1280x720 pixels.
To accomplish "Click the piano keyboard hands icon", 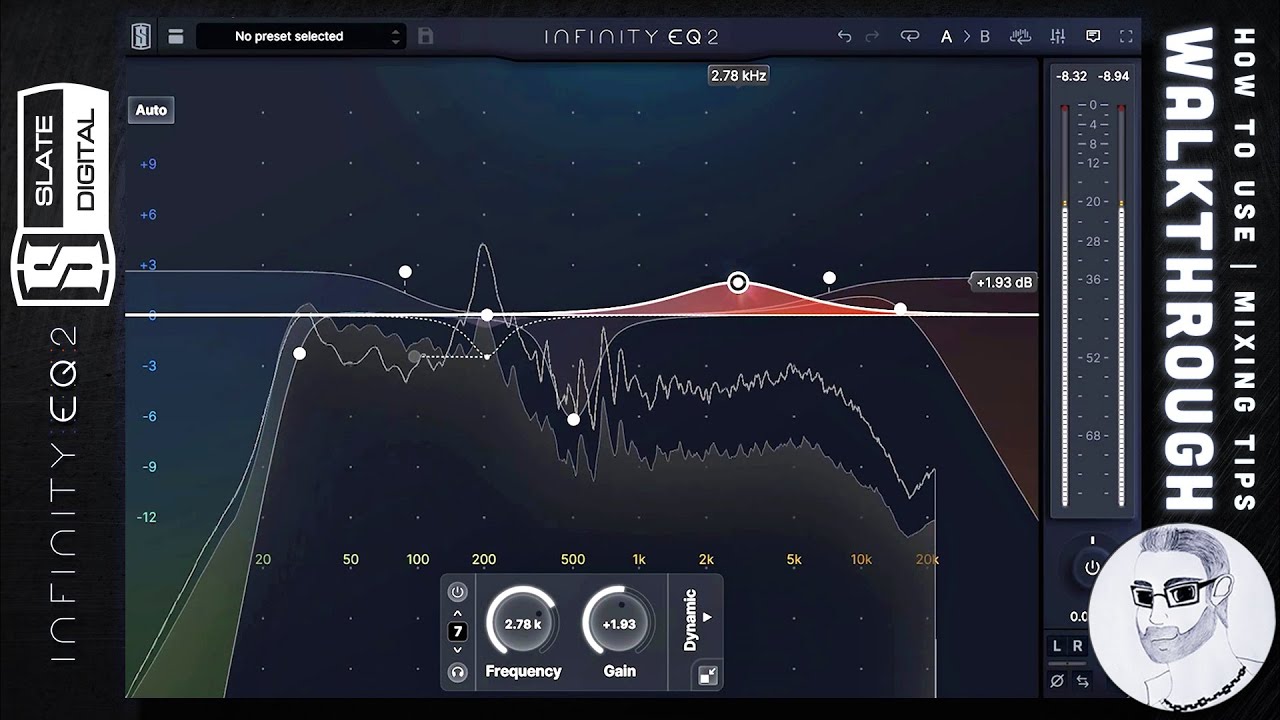I will [x=1021, y=37].
